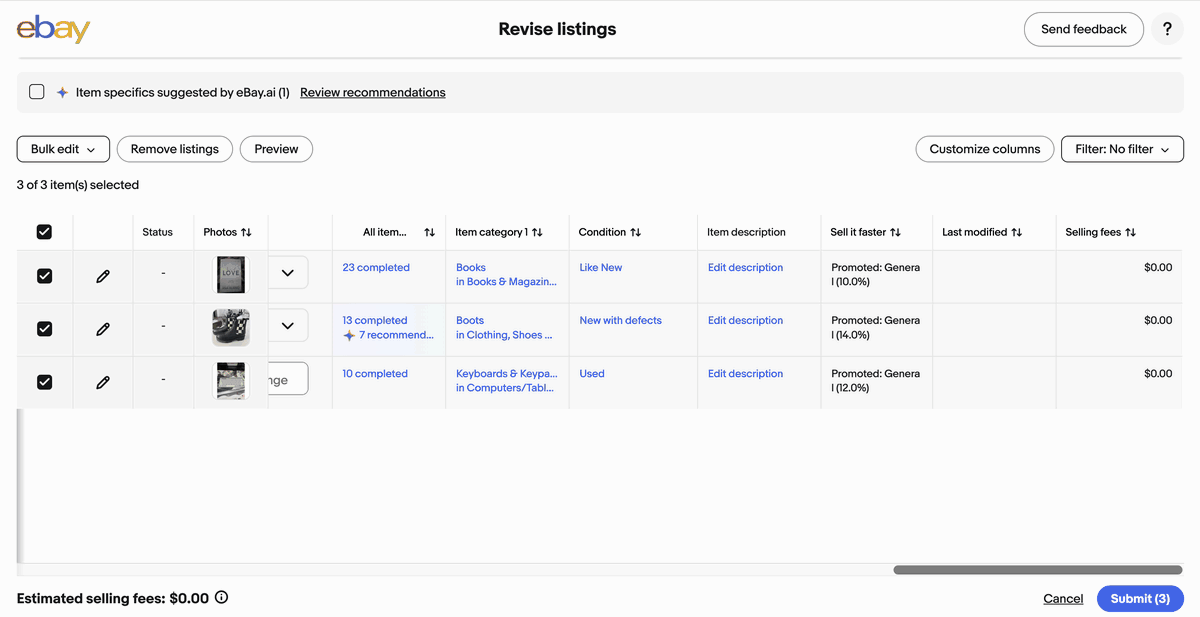Click the boots photo thumbnail

tap(231, 327)
